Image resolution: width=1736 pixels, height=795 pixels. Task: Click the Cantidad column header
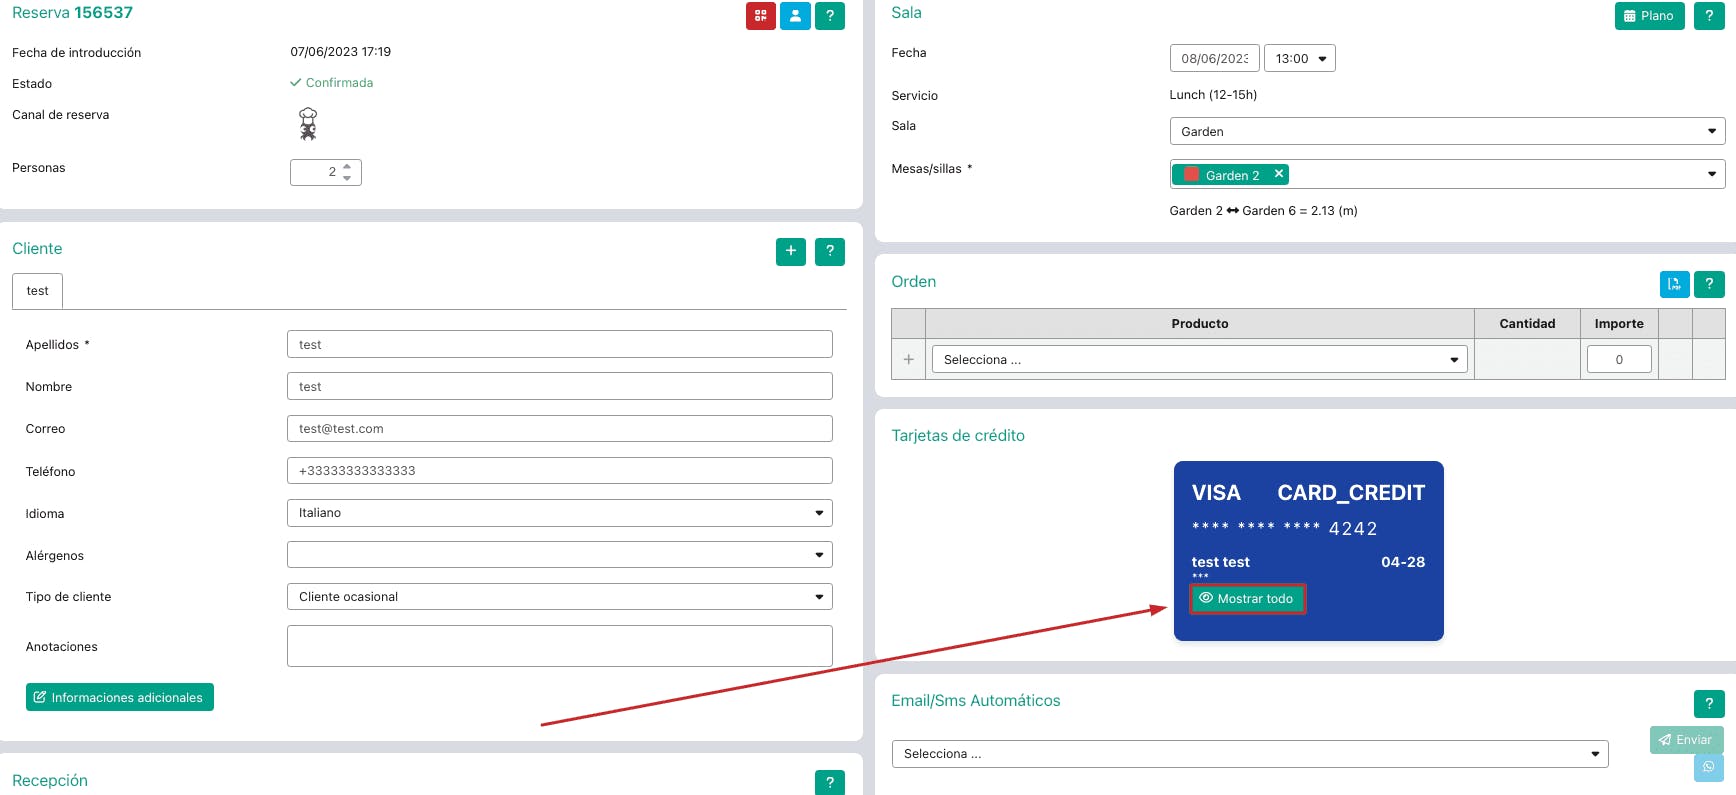pos(1527,323)
